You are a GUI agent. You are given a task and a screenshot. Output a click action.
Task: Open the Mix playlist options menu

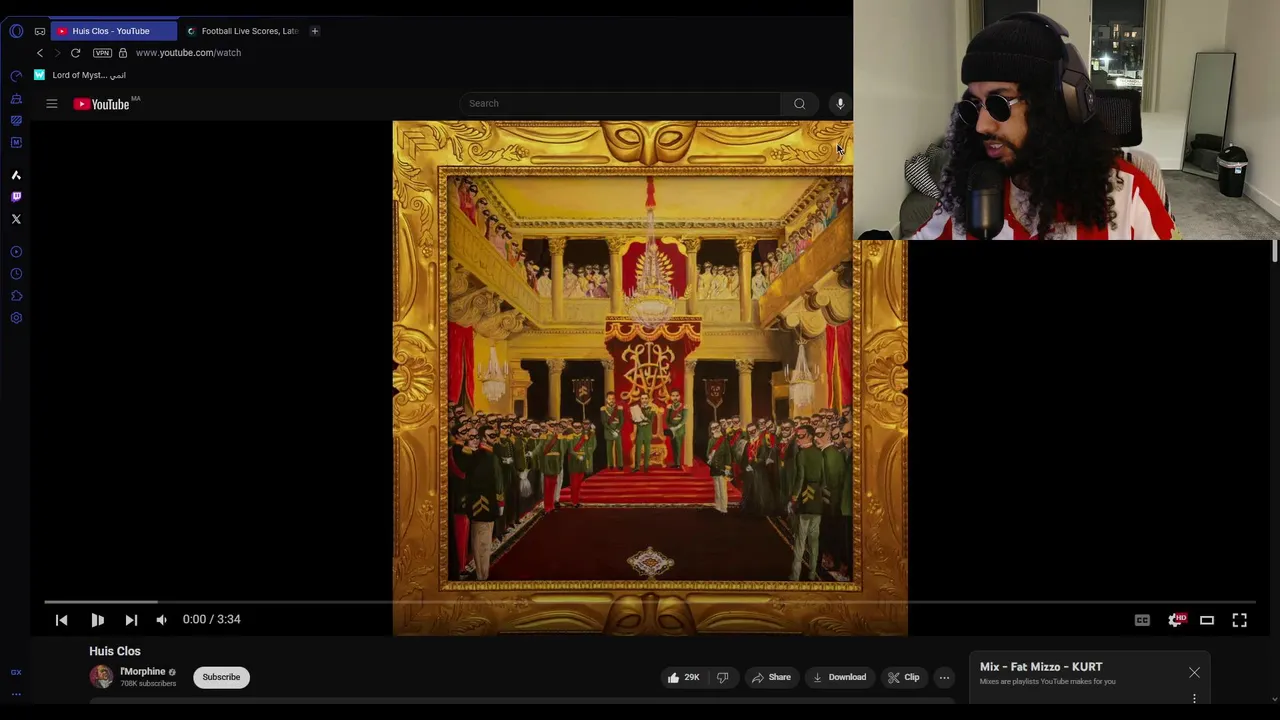click(x=1194, y=698)
